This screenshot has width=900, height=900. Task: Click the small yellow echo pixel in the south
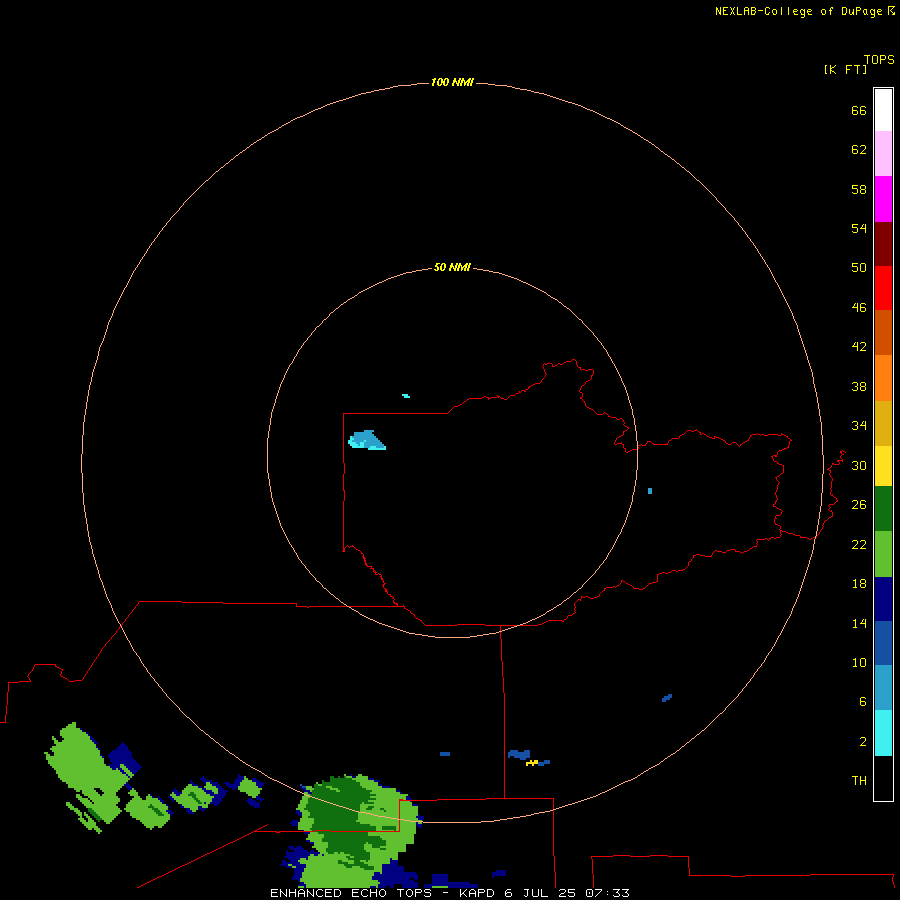(532, 763)
